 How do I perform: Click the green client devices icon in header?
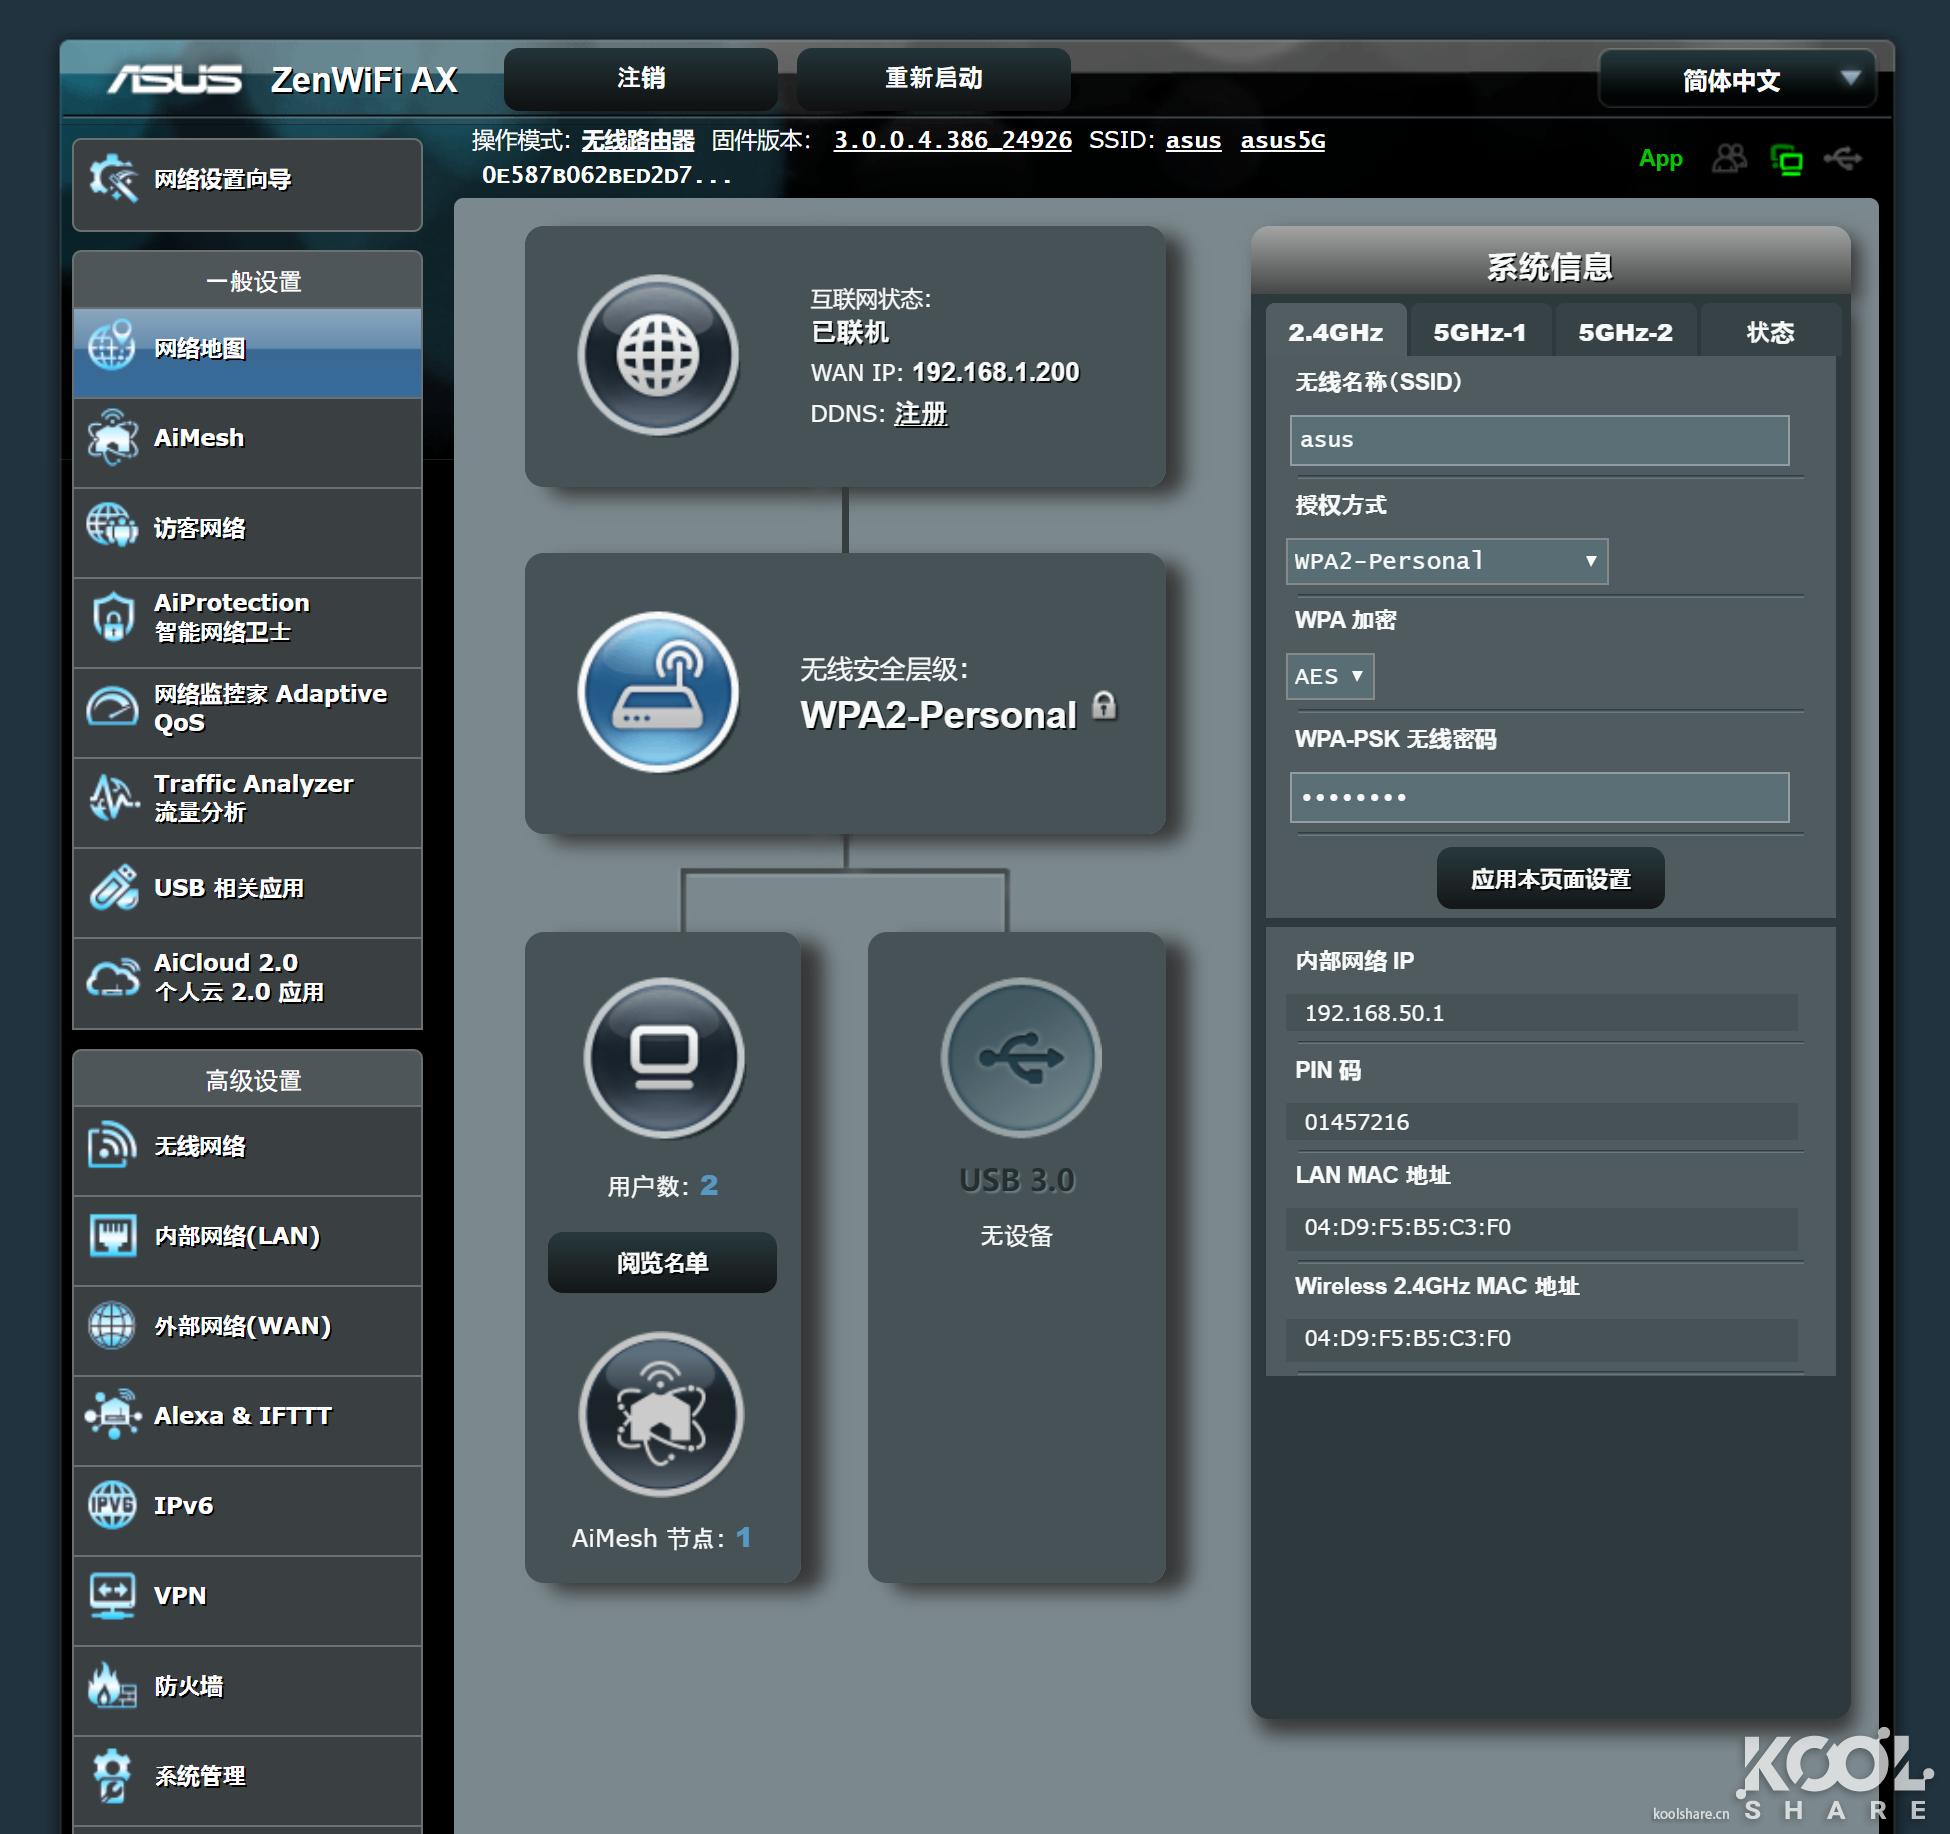point(1788,160)
